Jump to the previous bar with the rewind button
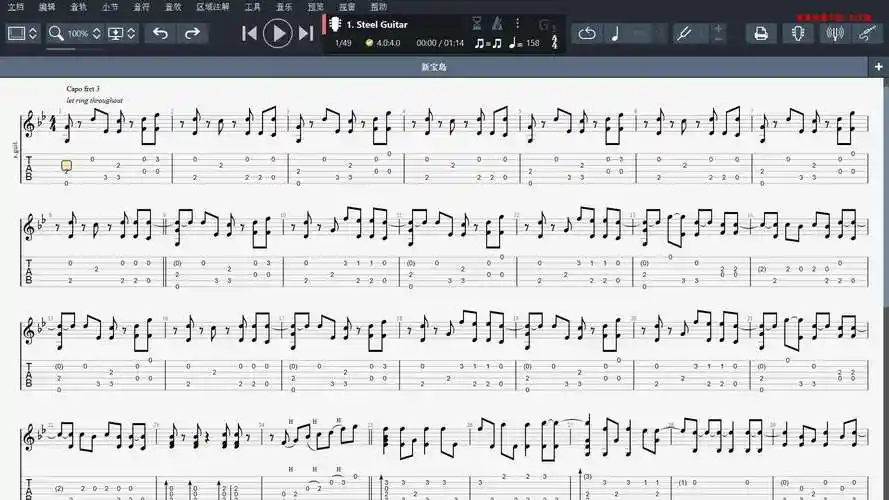Image resolution: width=889 pixels, height=500 pixels. coord(250,33)
